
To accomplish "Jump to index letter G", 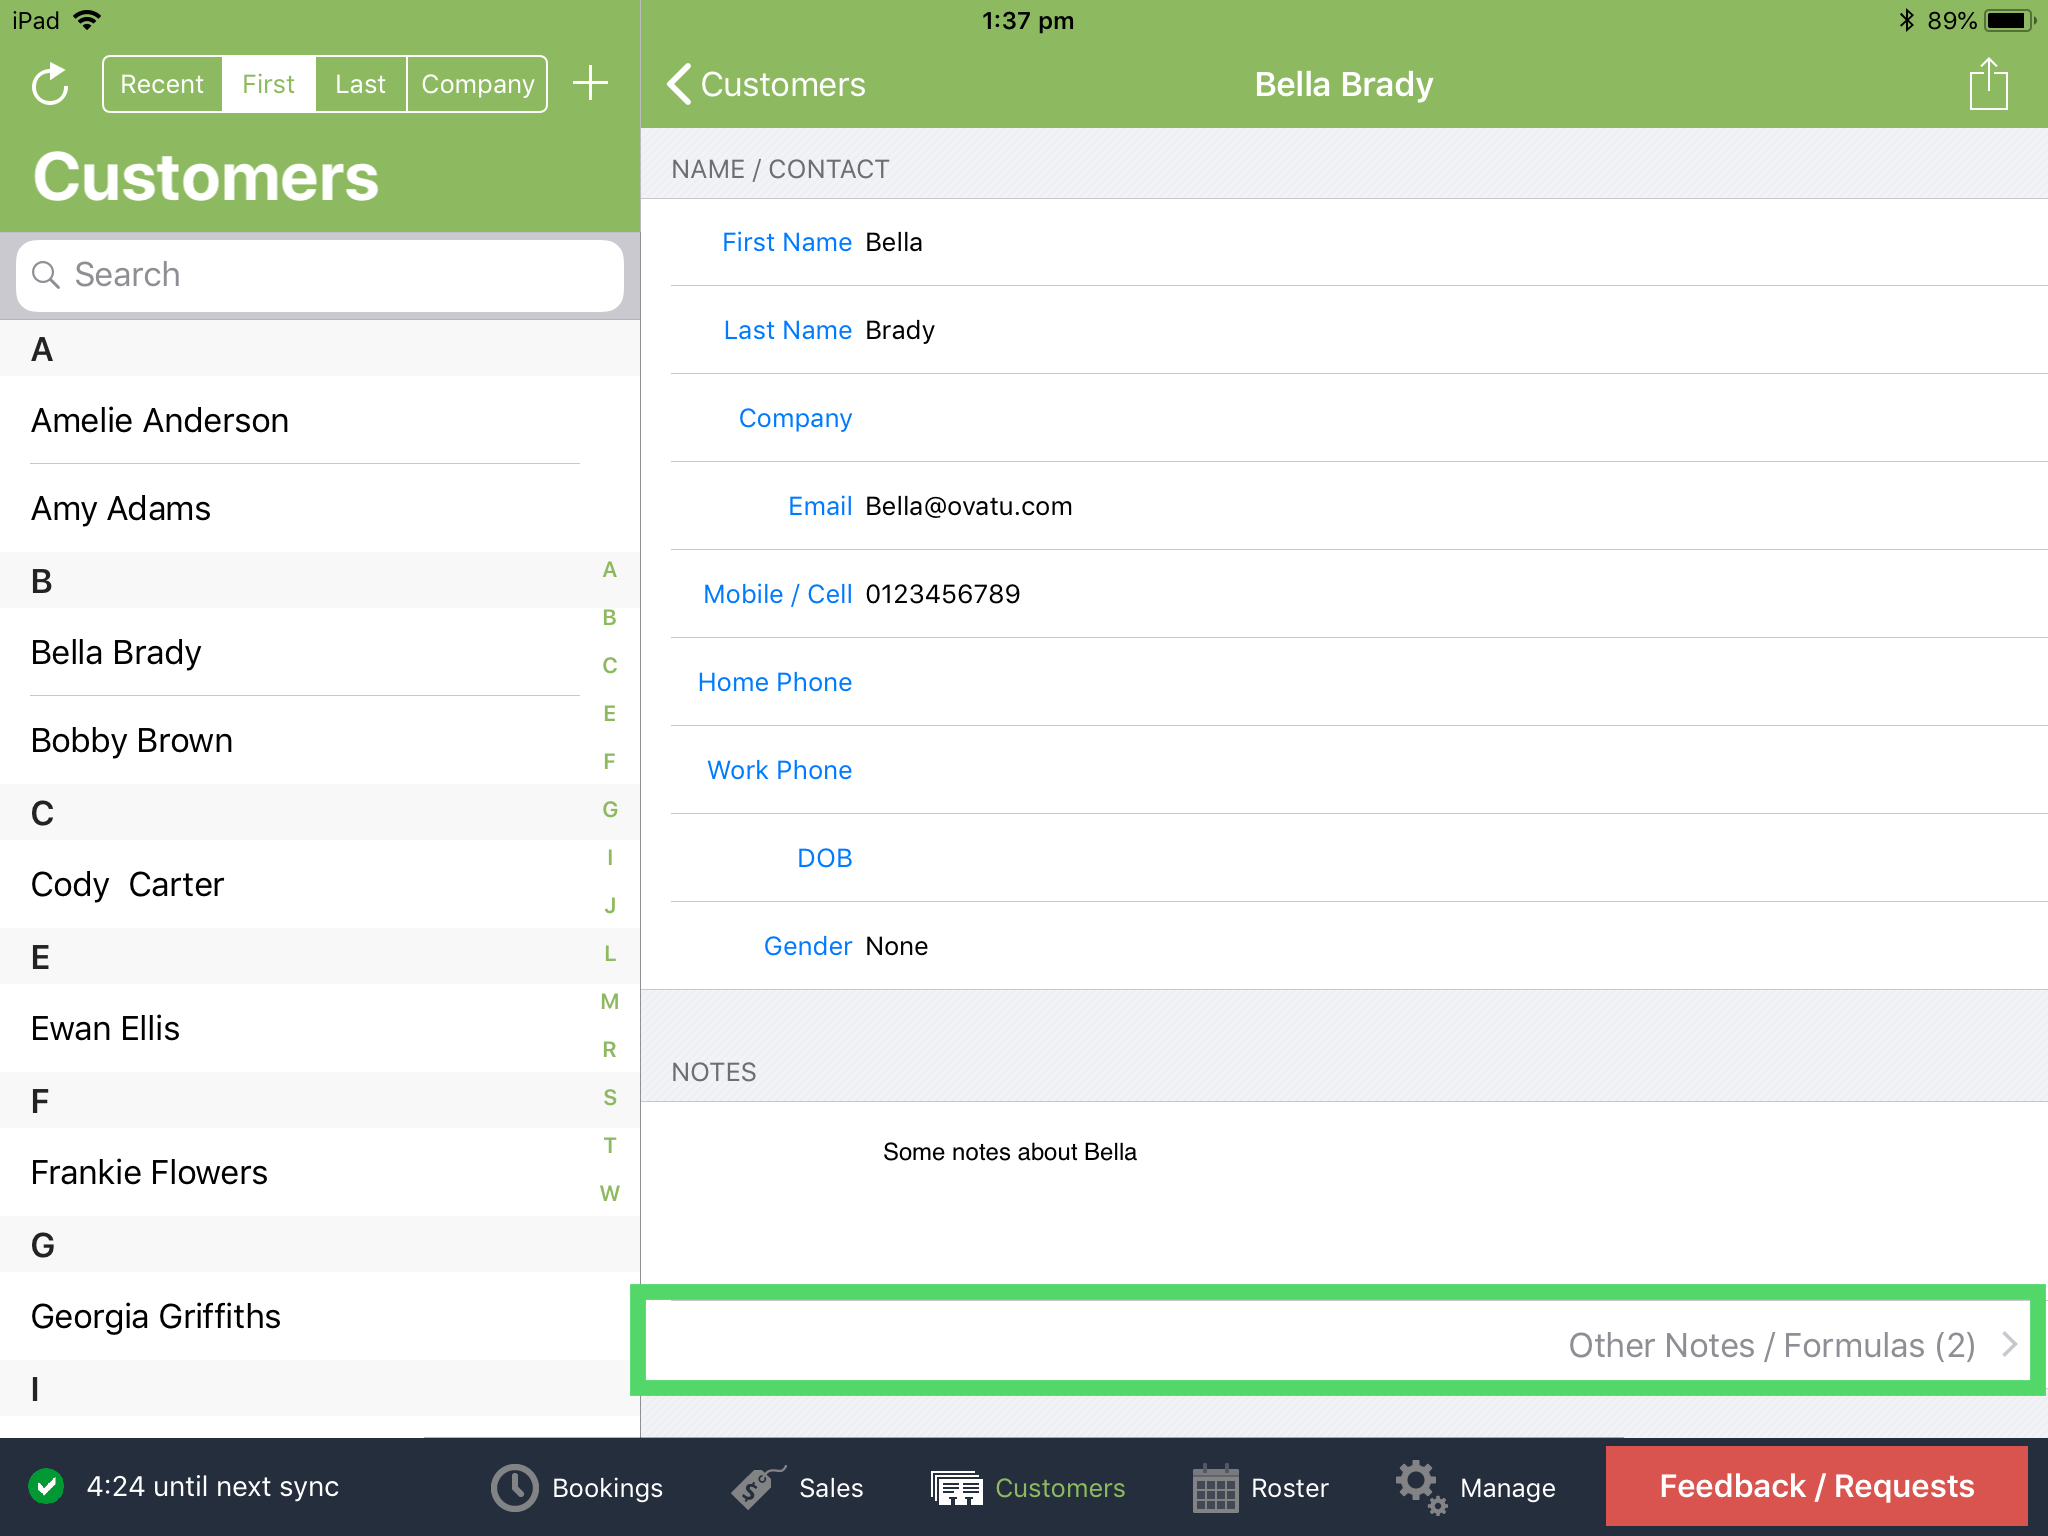I will coord(609,810).
